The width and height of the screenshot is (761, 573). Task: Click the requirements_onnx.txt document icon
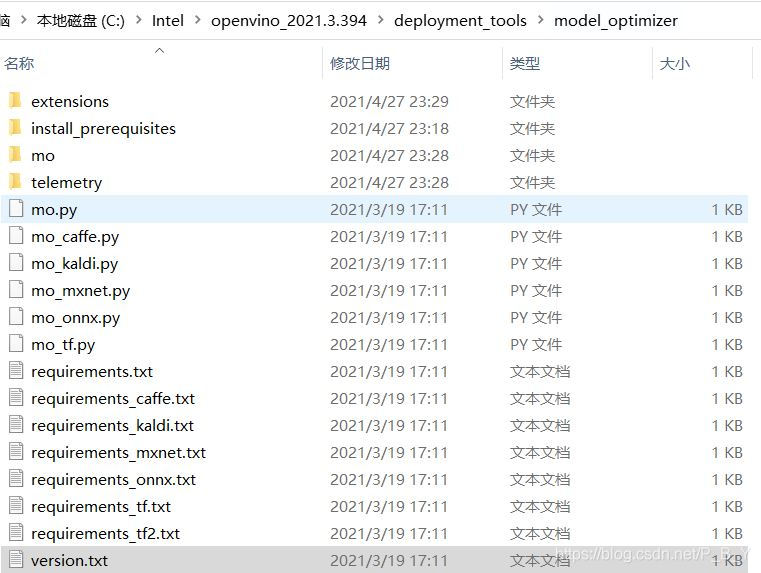pyautogui.click(x=16, y=479)
